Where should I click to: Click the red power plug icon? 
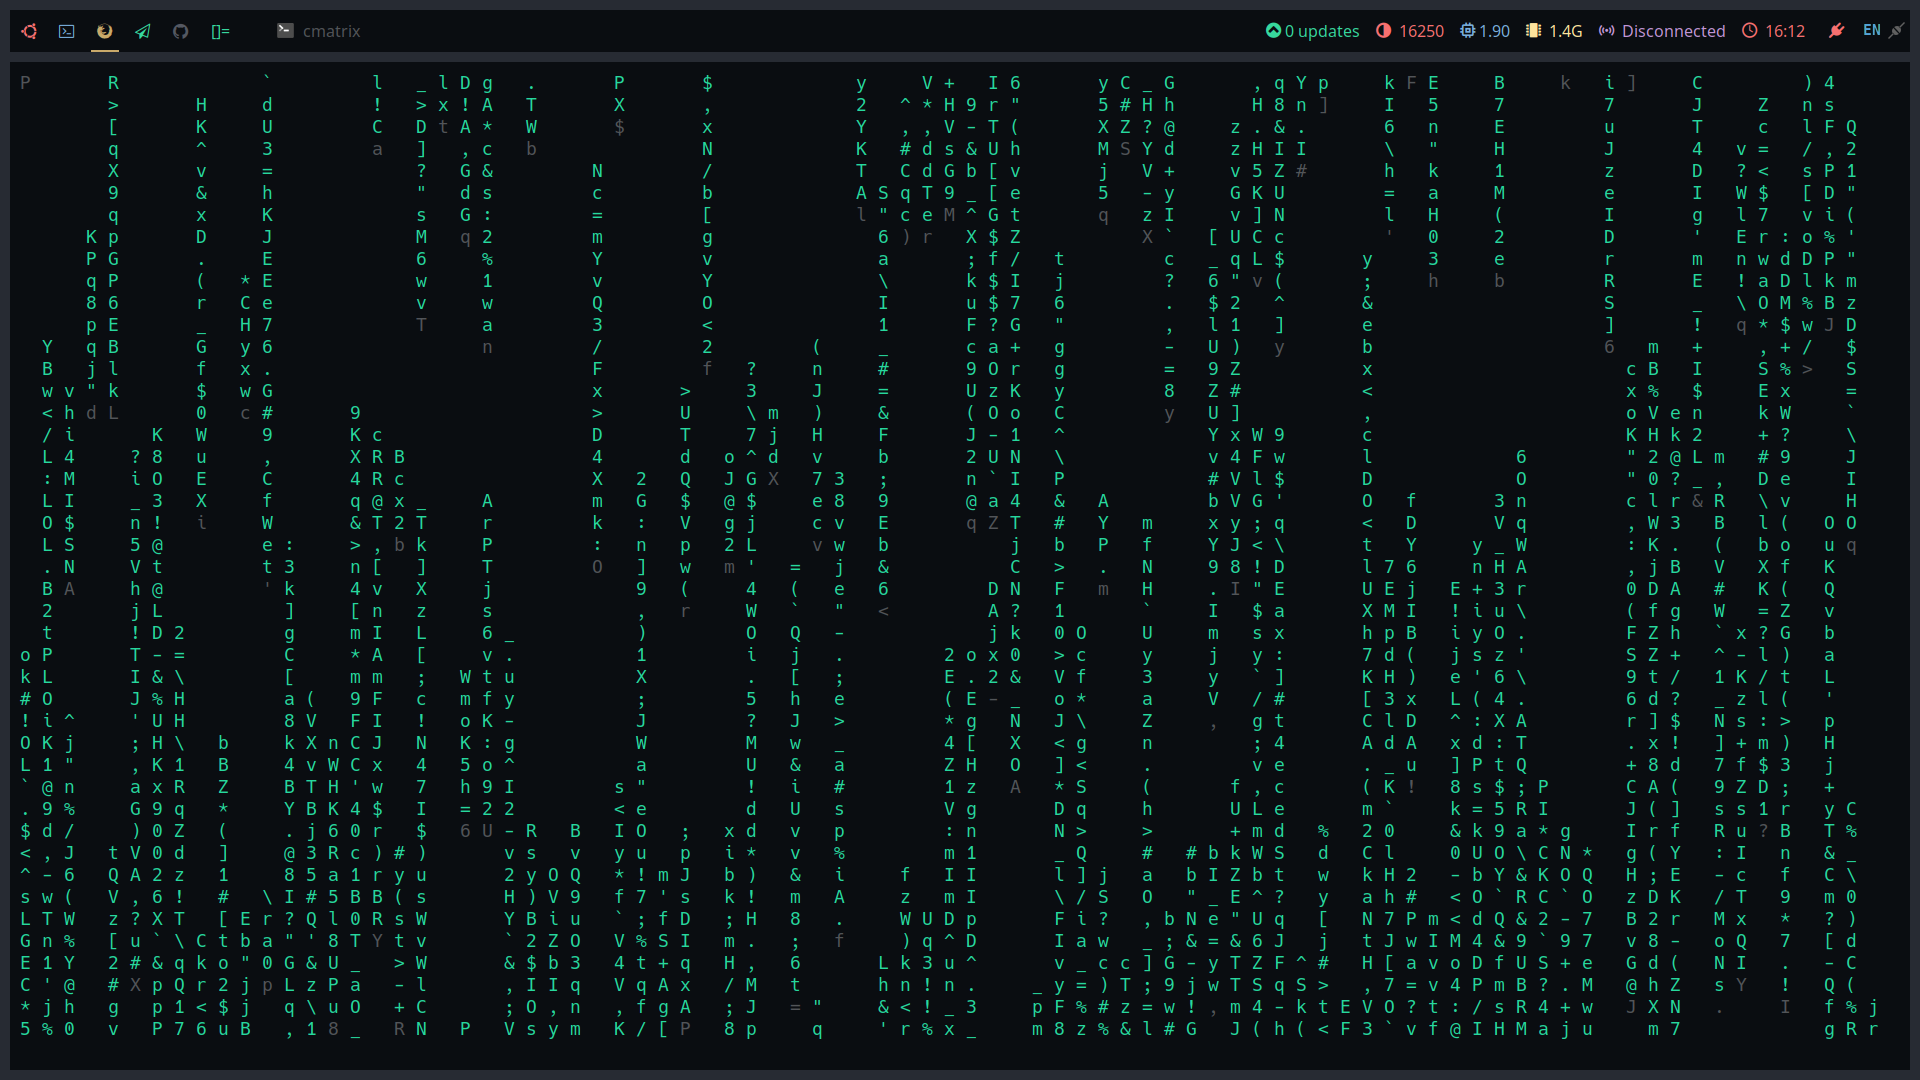[1836, 31]
